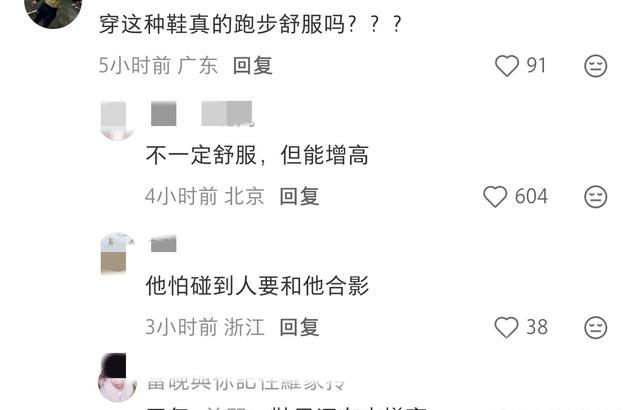Viewport: 640px width, 410px height.
Task: Reply to the 北京 comment posted 4小时前
Action: pos(299,197)
